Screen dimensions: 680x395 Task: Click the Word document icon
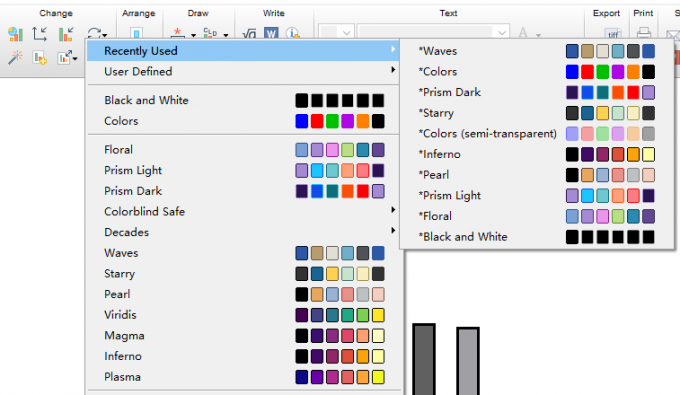tap(271, 33)
